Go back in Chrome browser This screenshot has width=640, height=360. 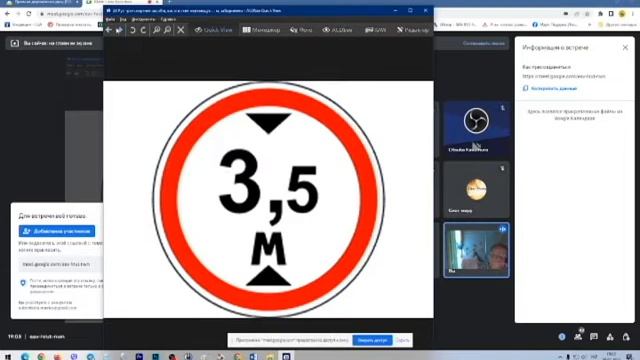click(7, 13)
